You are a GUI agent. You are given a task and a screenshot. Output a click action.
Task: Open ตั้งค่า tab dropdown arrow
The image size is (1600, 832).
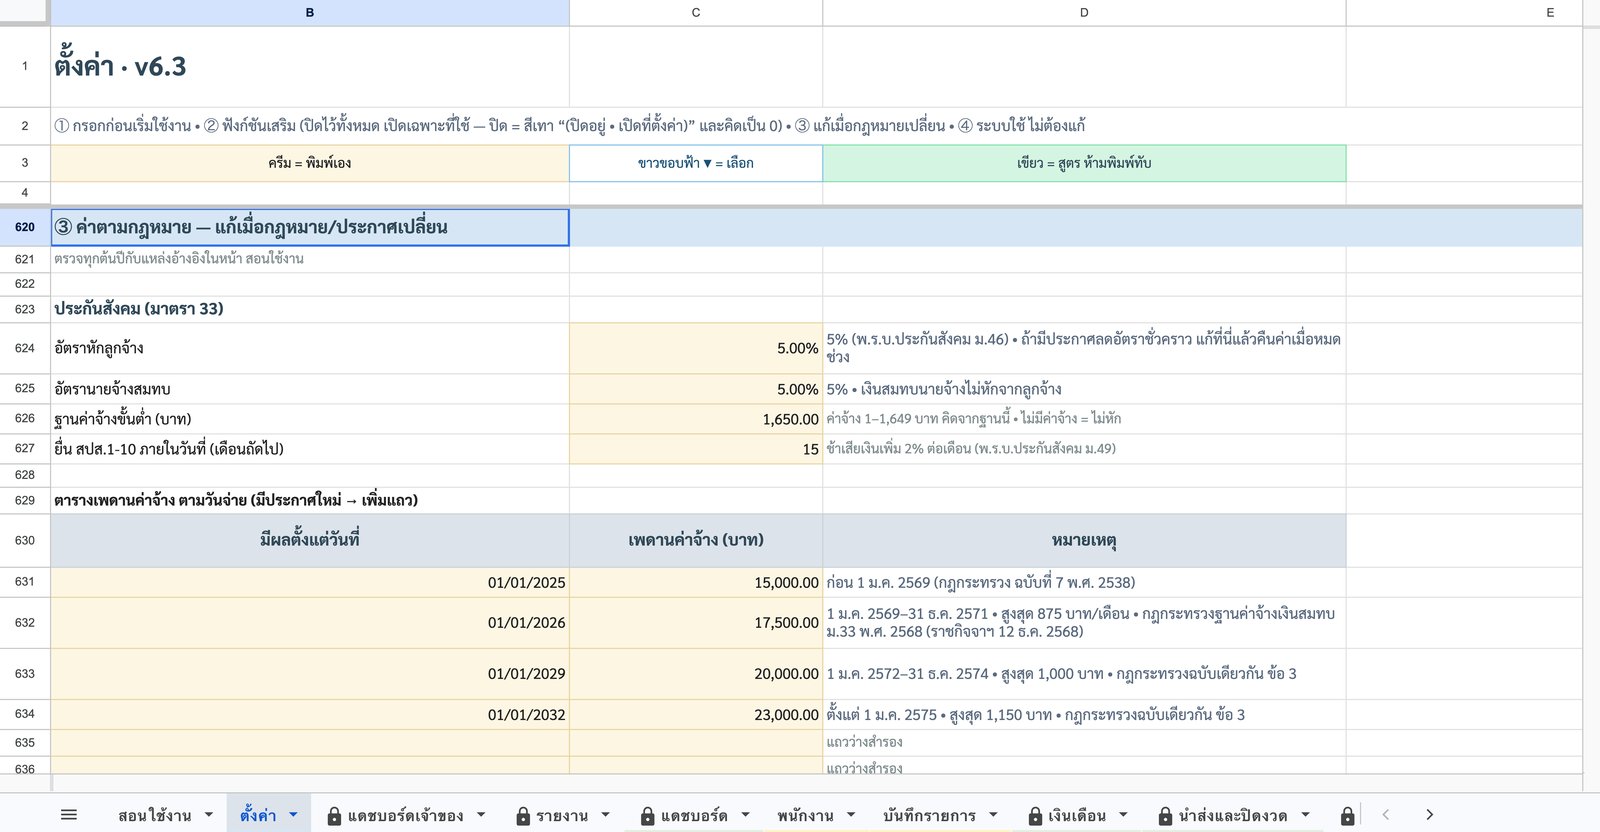point(293,815)
